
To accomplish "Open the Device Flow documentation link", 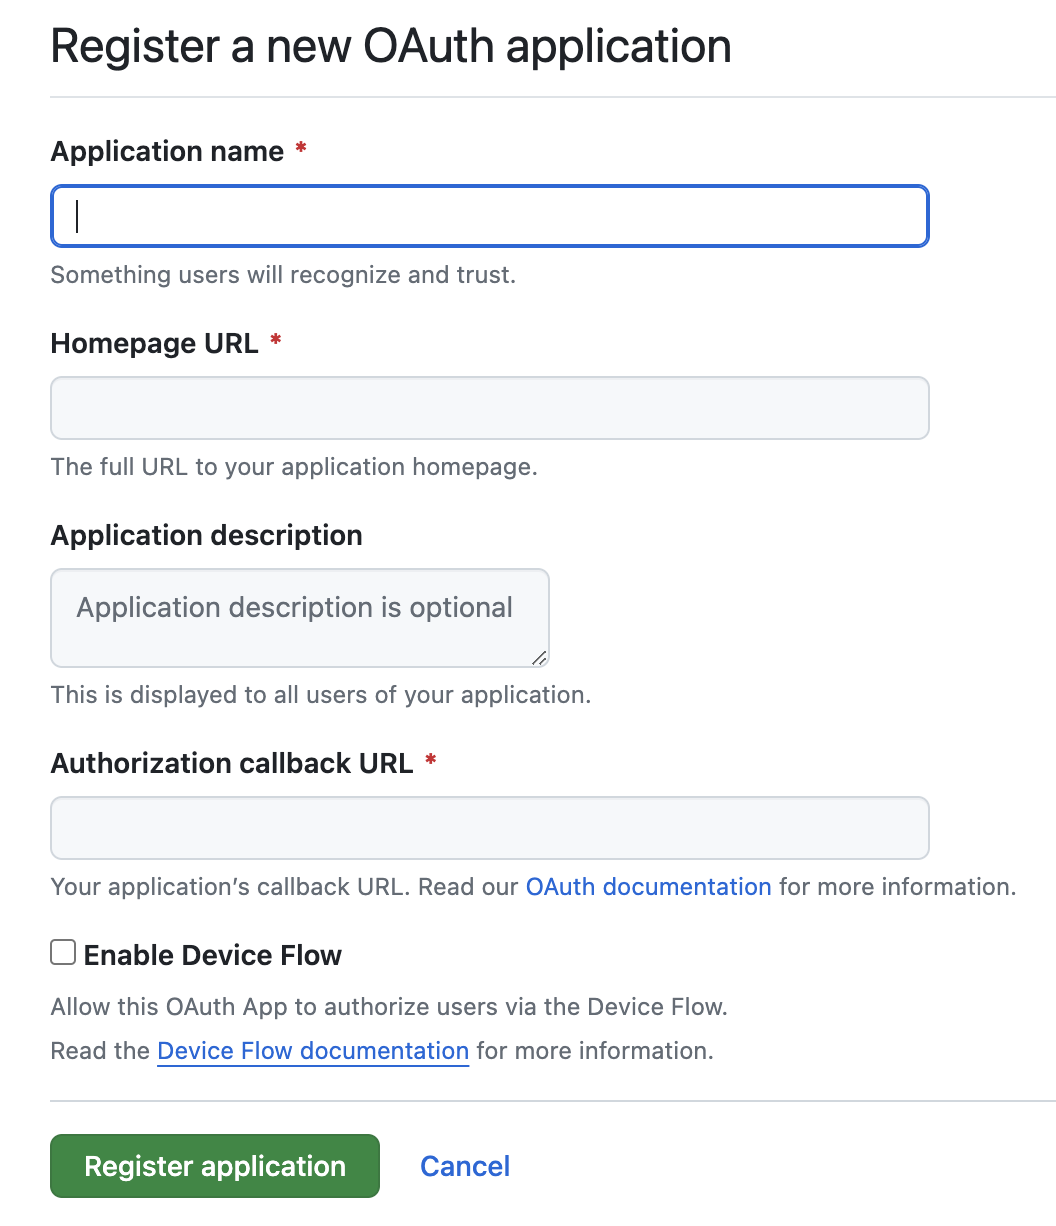I will coord(313,1051).
